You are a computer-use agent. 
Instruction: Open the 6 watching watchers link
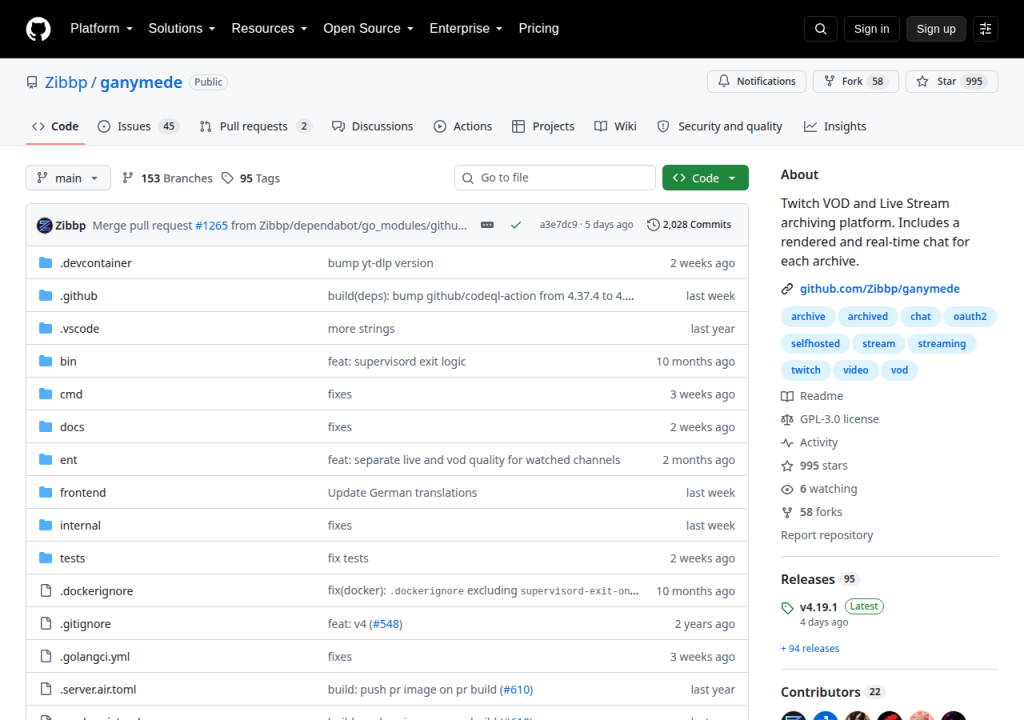coord(819,489)
